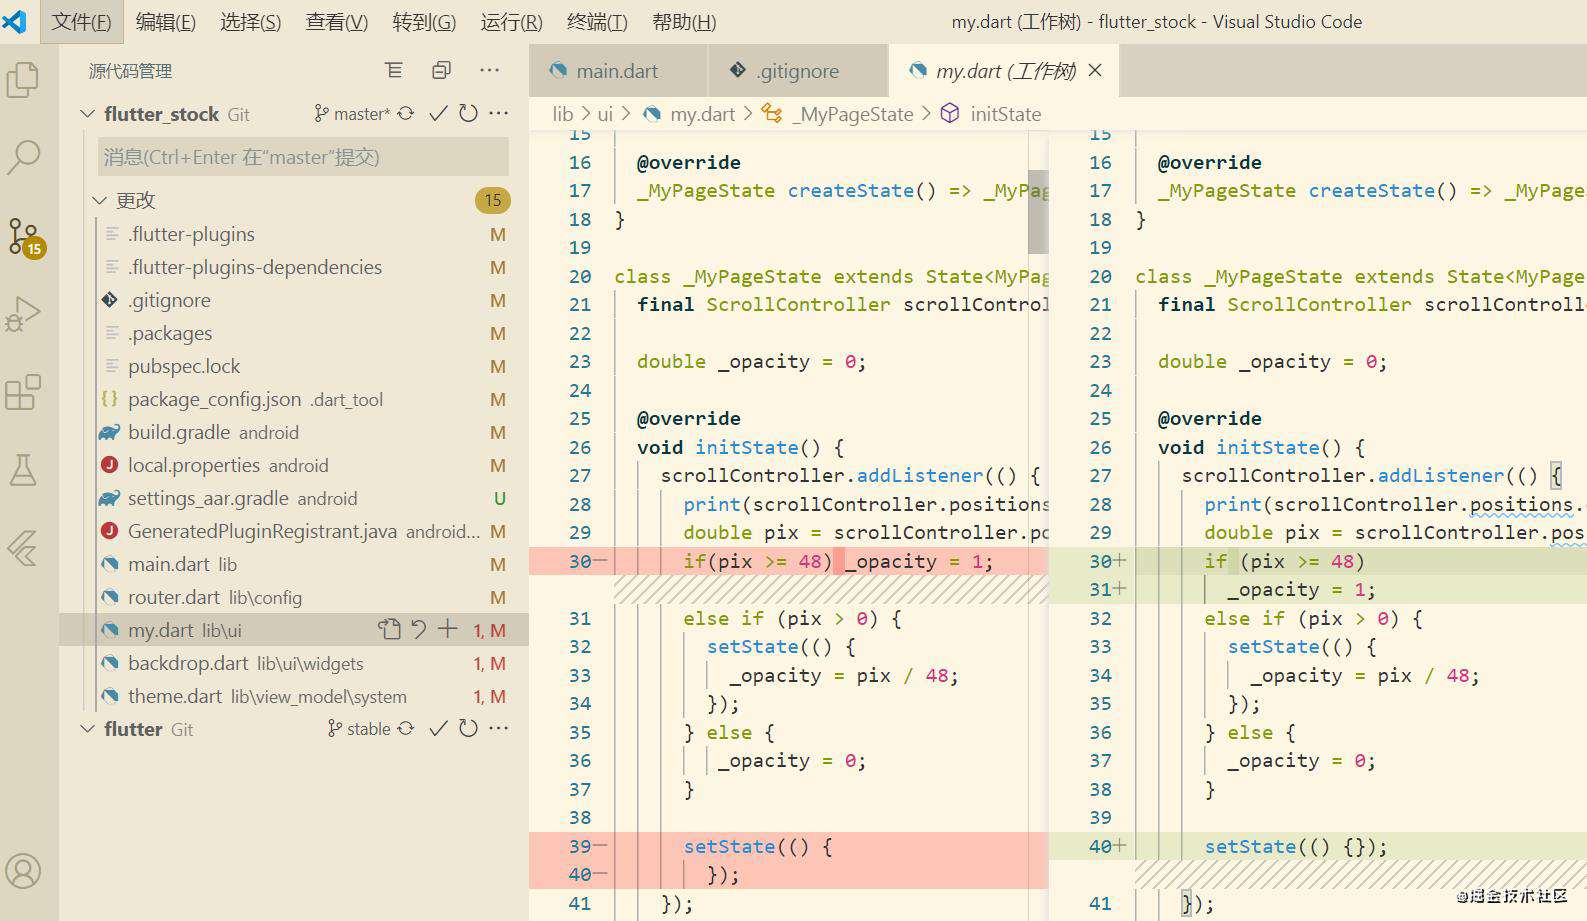This screenshot has width=1587, height=921.
Task: Refresh the flutter repository
Action: [x=468, y=729]
